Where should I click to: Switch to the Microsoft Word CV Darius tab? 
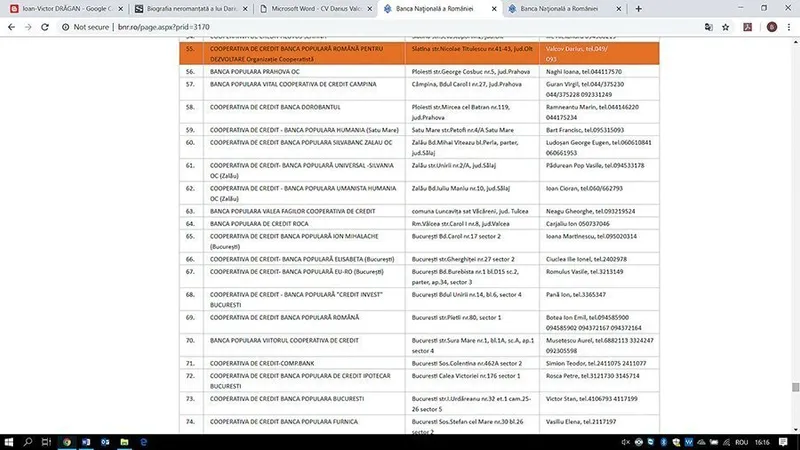[315, 9]
